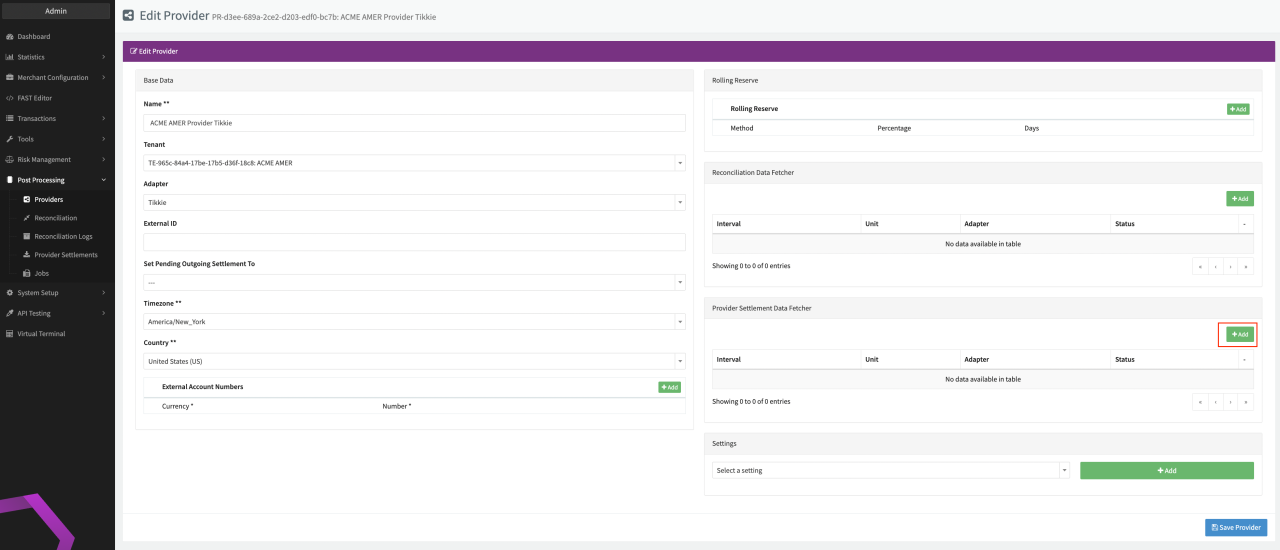The width and height of the screenshot is (1280, 550).
Task: Click the FAST Editor code icon
Action: click(10, 98)
